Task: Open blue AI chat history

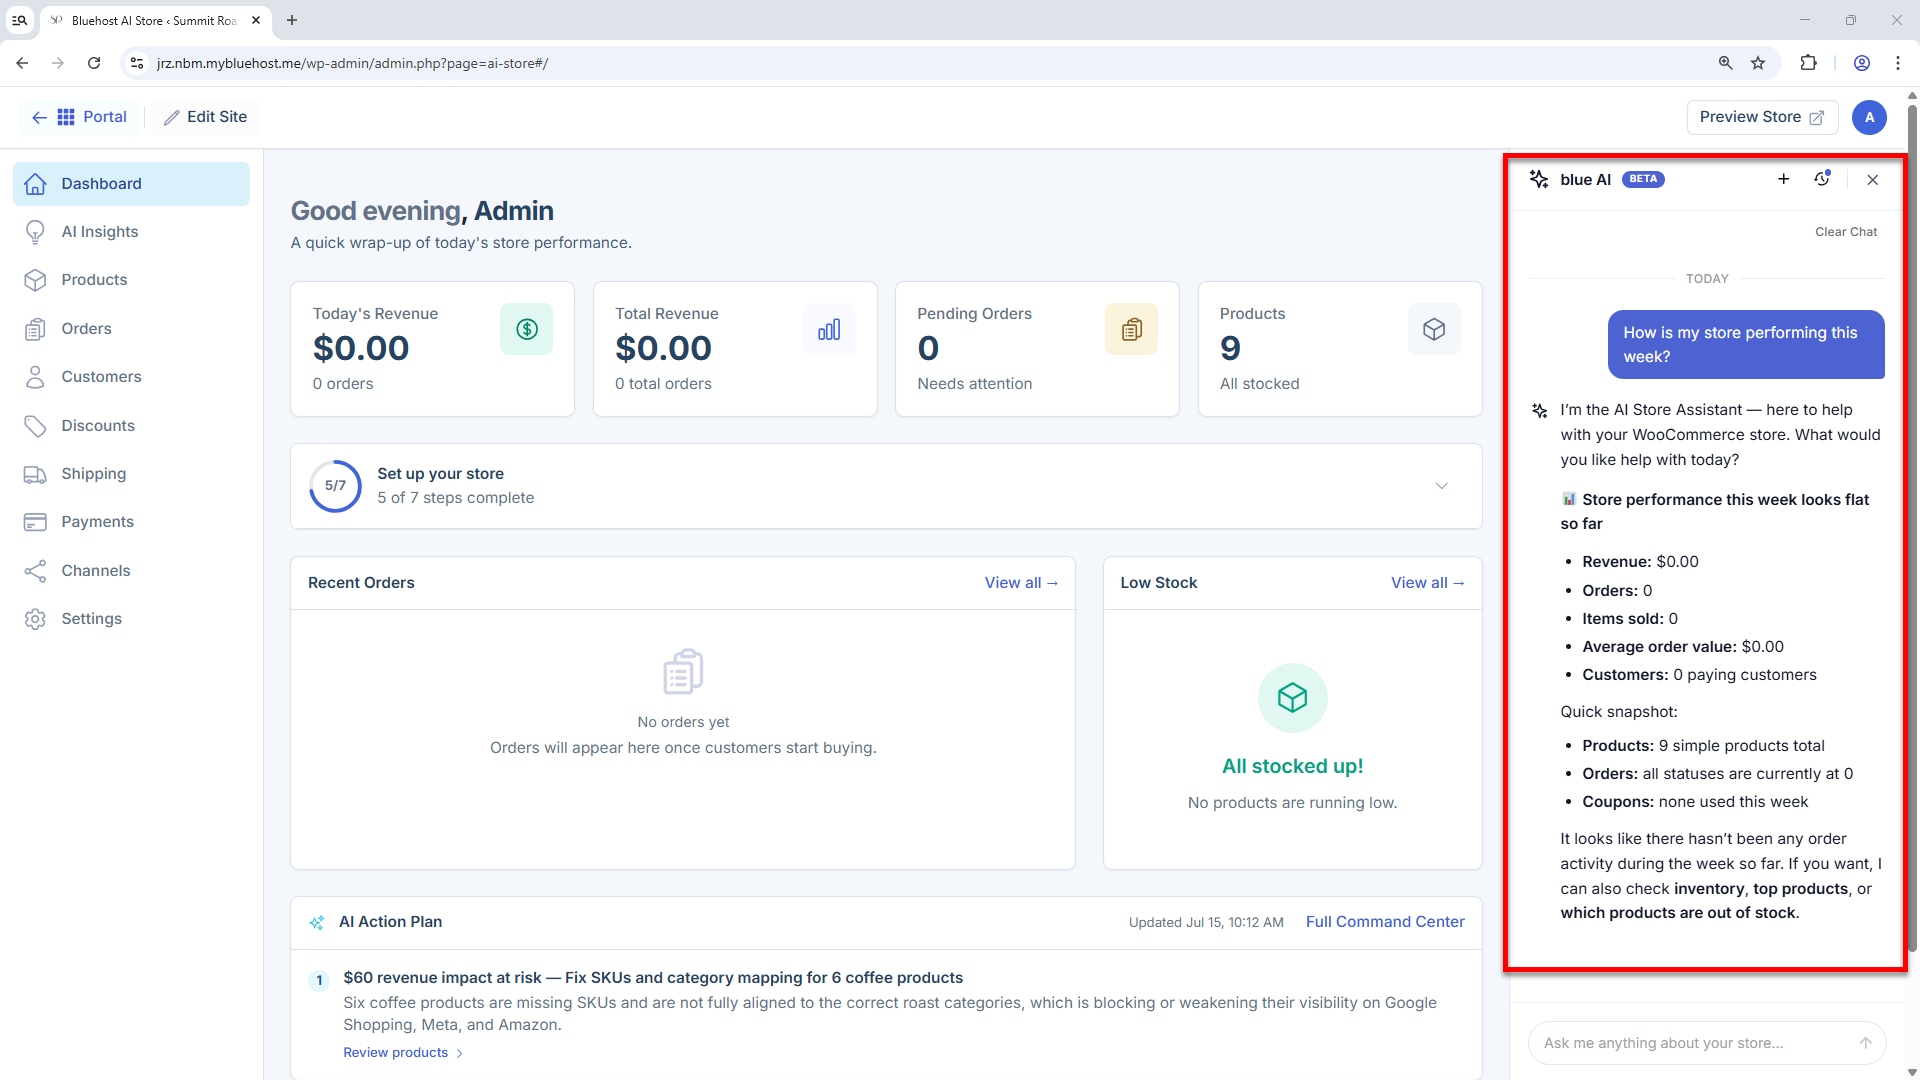Action: tap(1822, 179)
